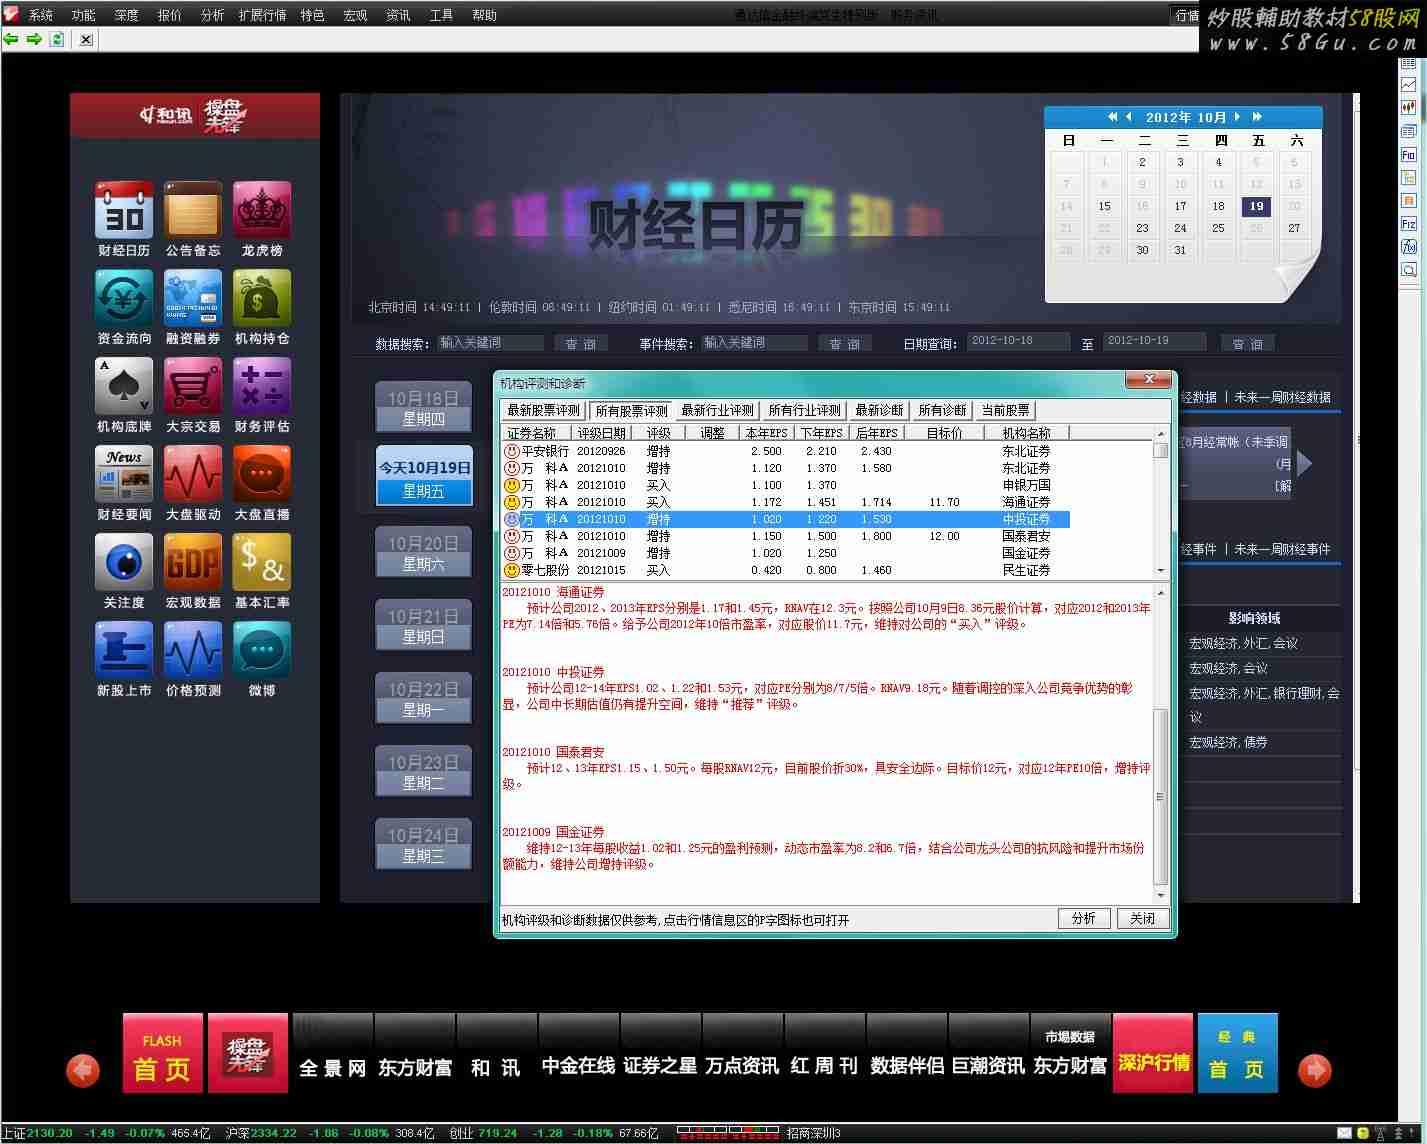
Task: Switch to 所有诊断 tab
Action: (x=942, y=410)
